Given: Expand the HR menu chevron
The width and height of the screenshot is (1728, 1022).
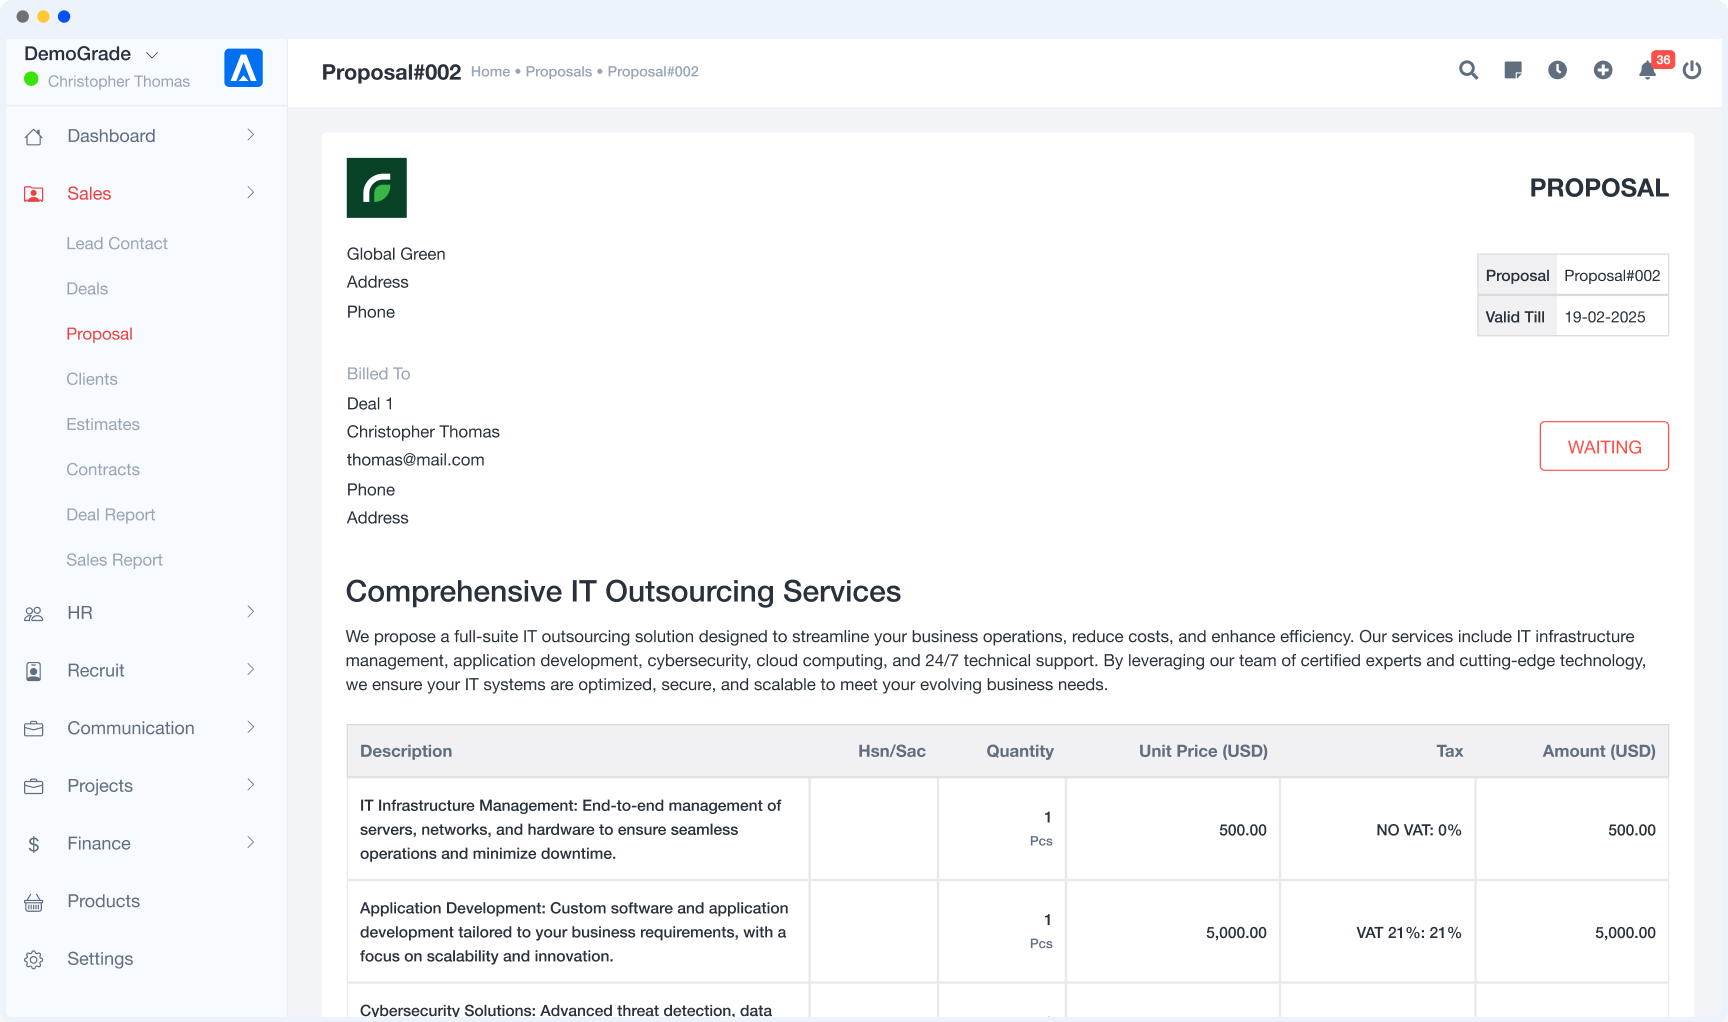Looking at the screenshot, I should click(250, 612).
